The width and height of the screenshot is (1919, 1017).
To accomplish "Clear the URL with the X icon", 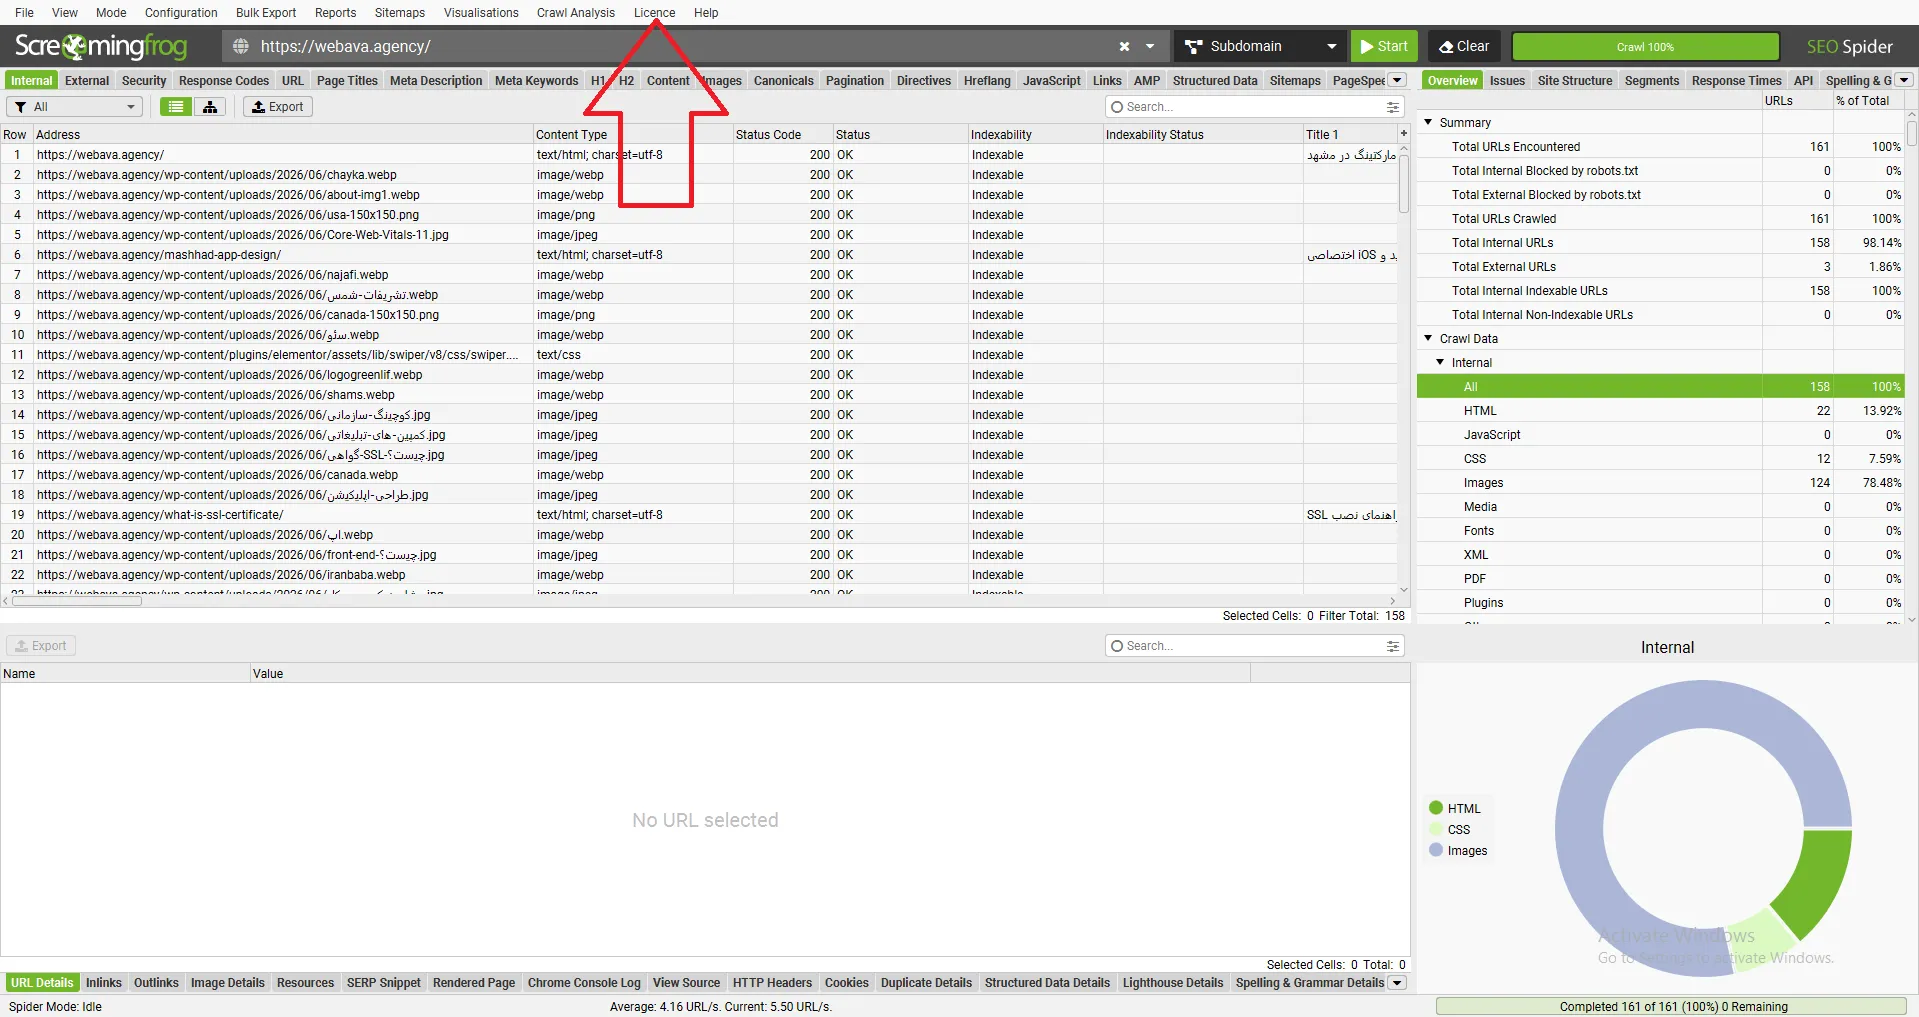I will click(x=1124, y=46).
